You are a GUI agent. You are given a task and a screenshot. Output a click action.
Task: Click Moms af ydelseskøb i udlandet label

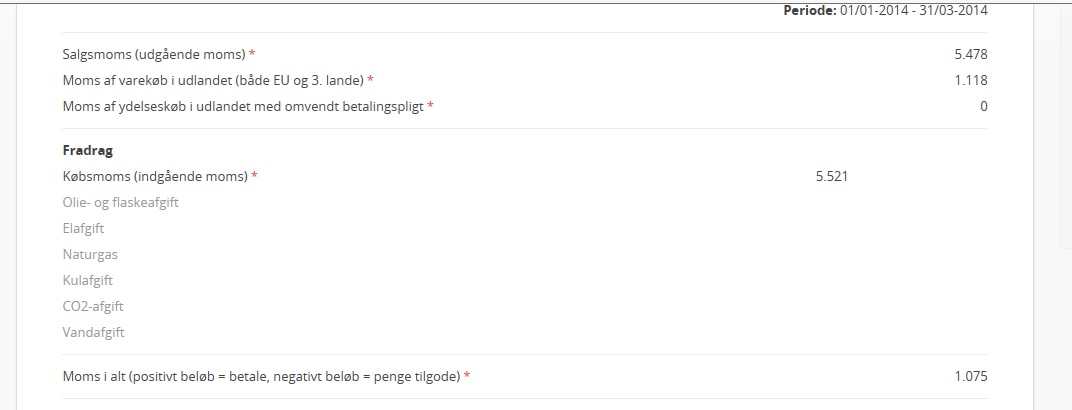(x=243, y=106)
